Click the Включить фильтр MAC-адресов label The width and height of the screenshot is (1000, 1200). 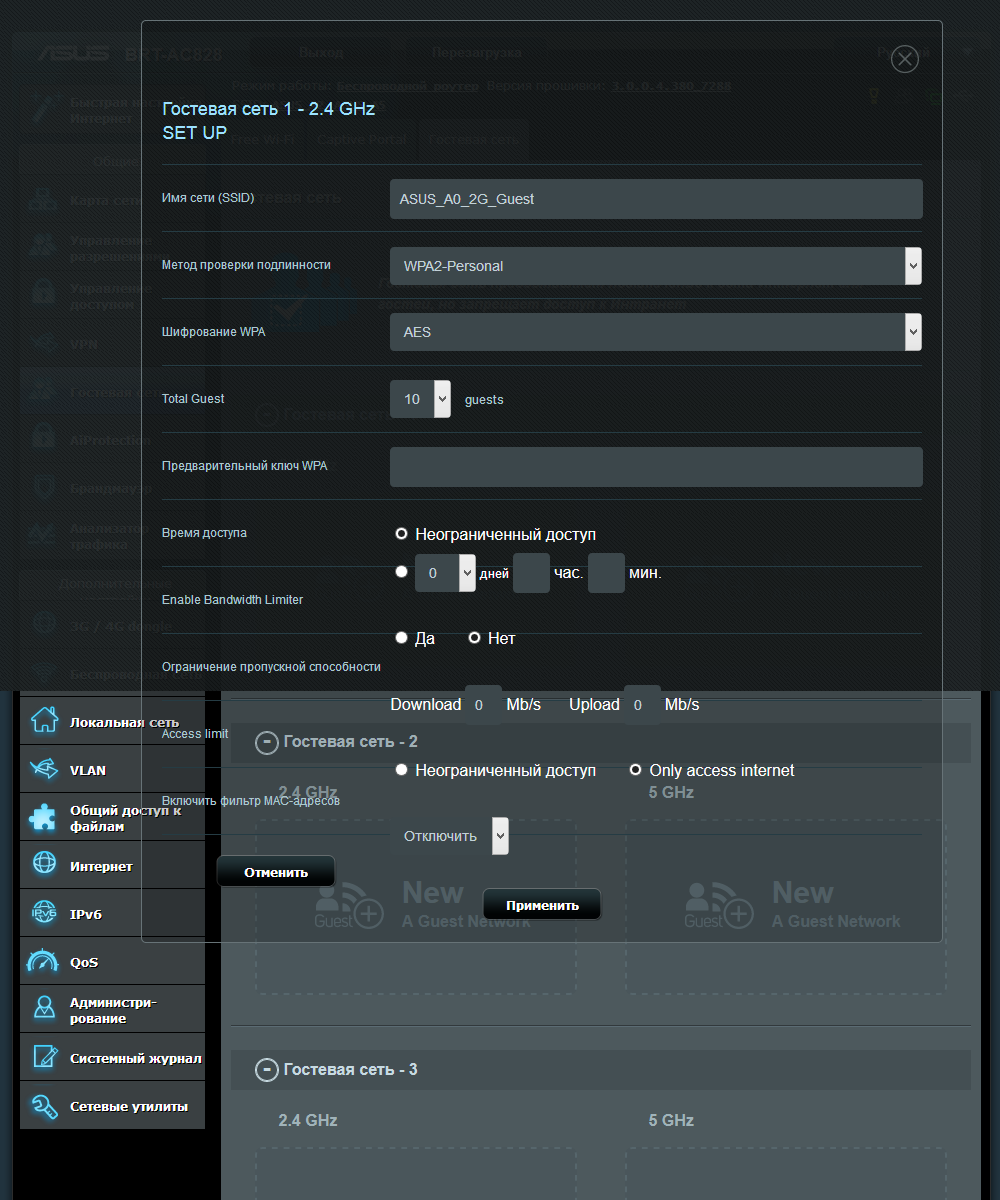250,801
